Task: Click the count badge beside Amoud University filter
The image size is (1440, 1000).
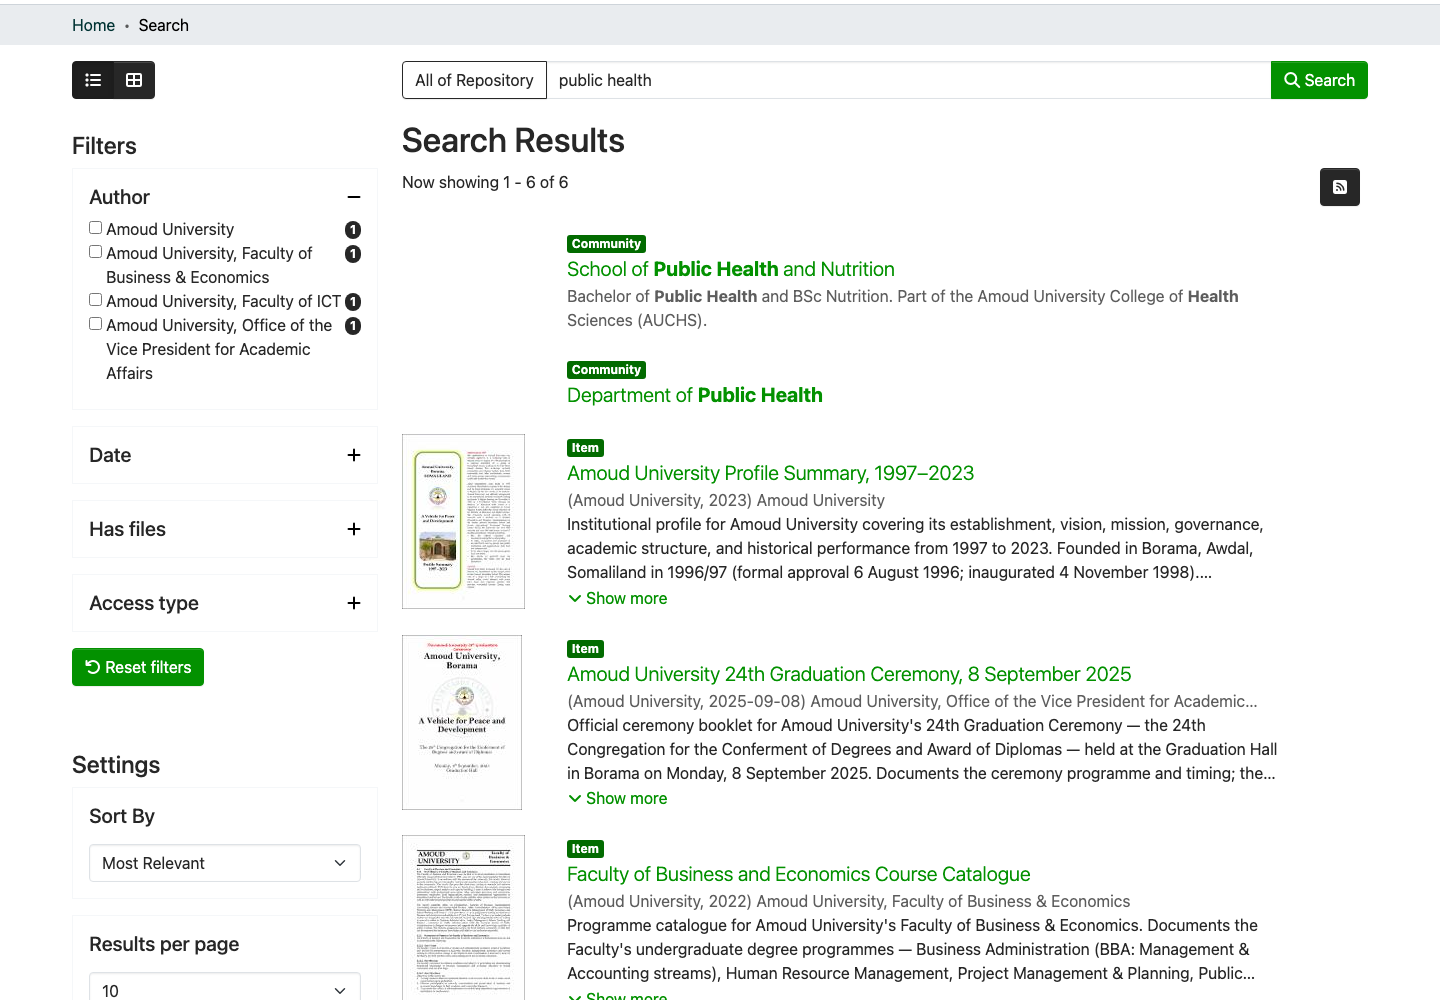Action: [x=353, y=230]
